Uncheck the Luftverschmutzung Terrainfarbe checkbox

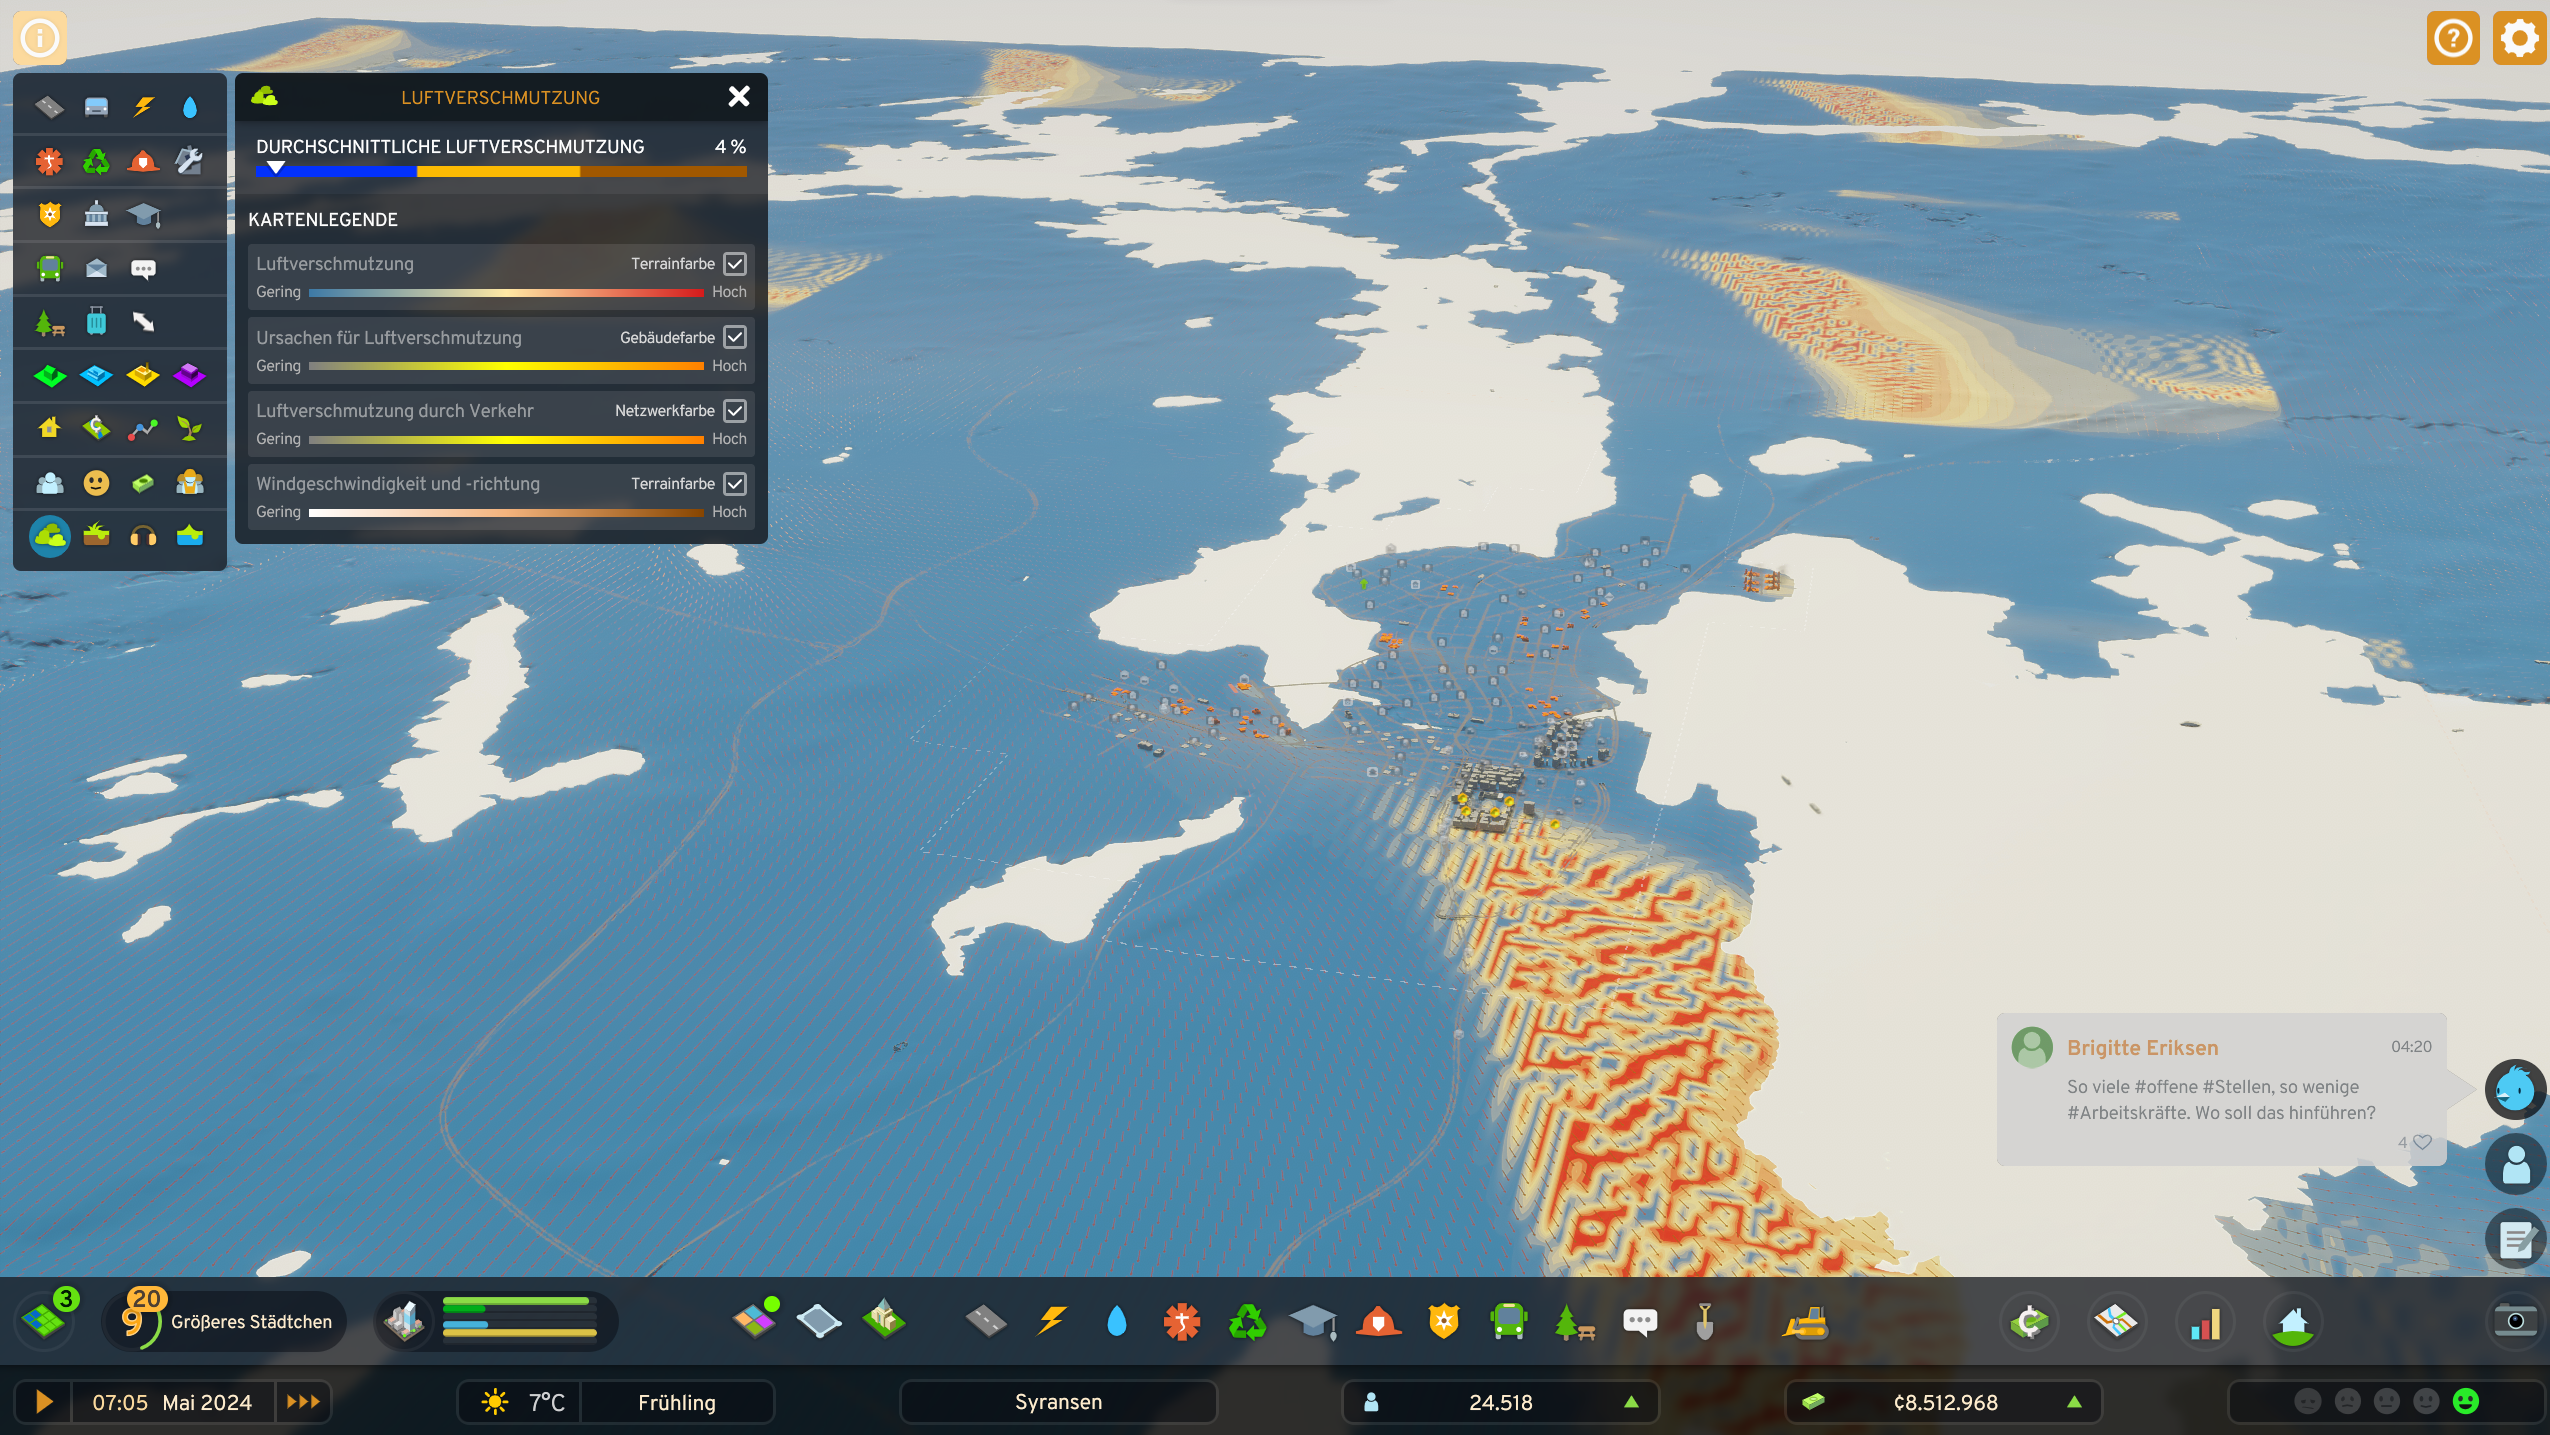pos(735,263)
